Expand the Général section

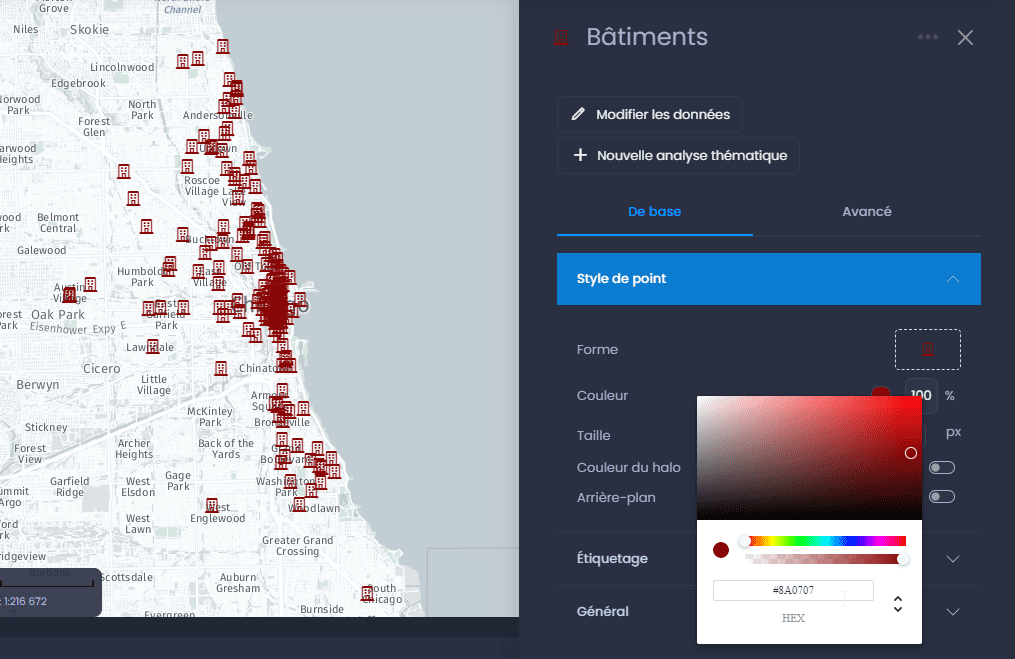coord(768,612)
